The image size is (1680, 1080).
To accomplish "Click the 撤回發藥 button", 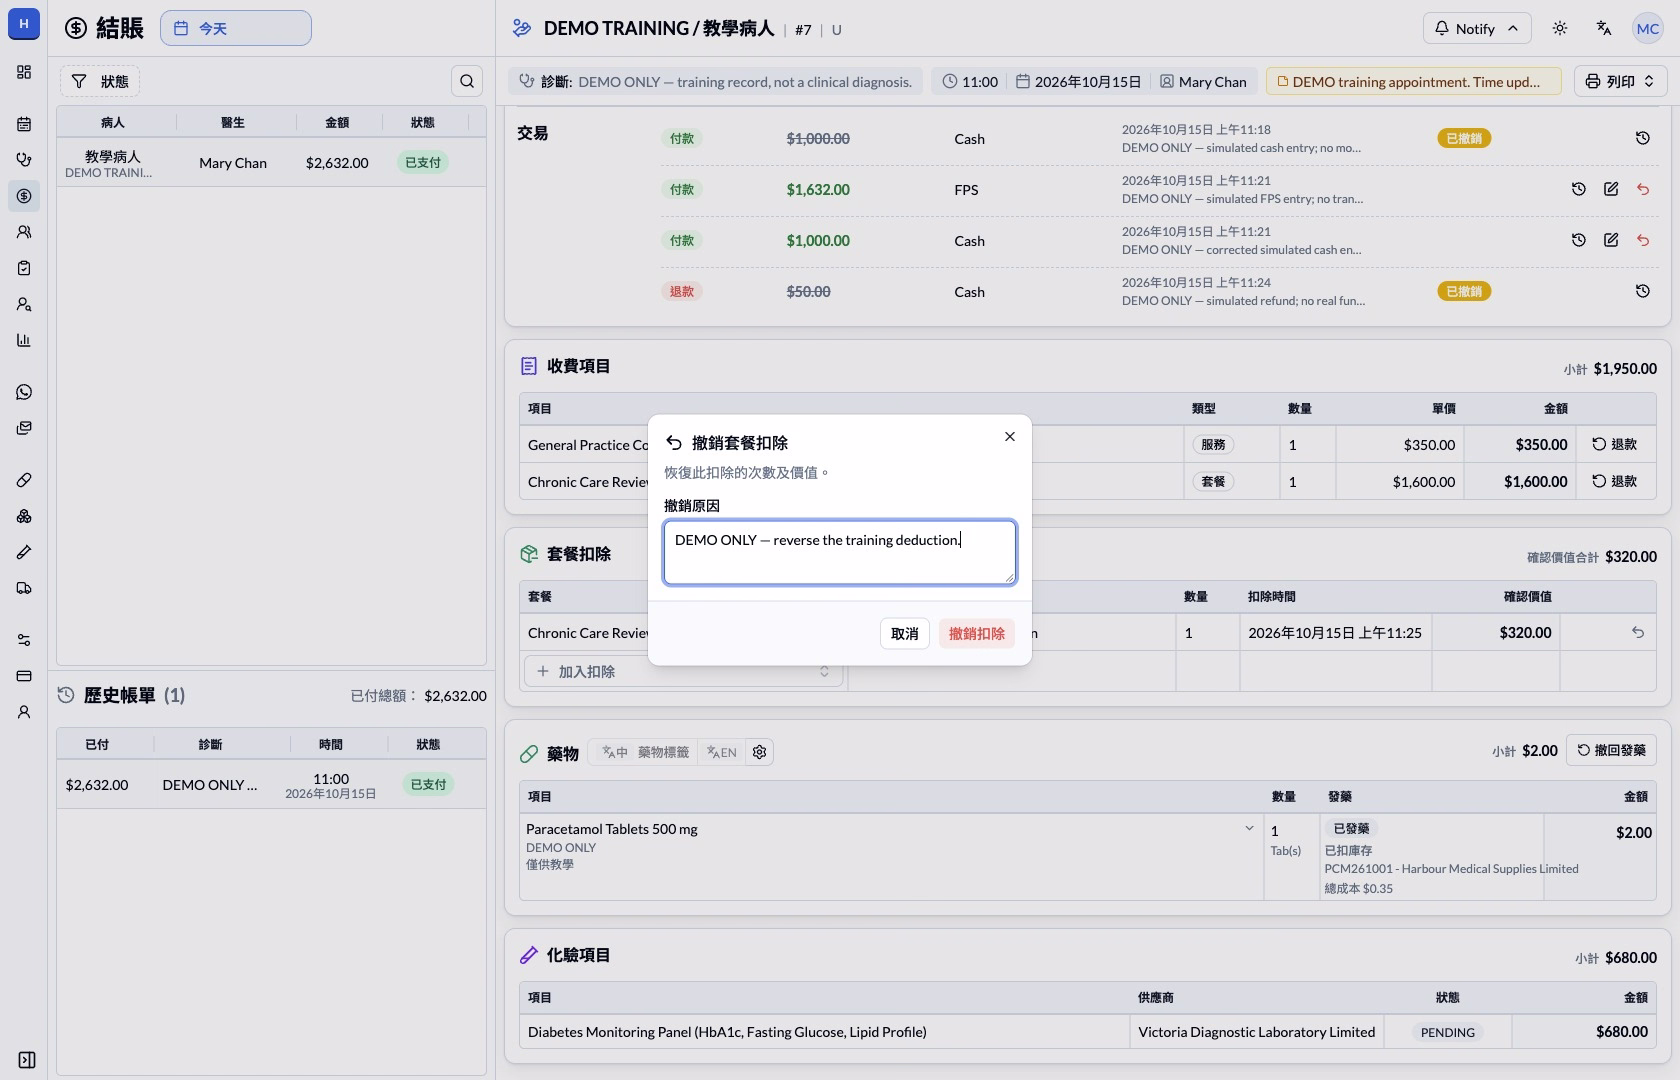I will [x=1611, y=750].
